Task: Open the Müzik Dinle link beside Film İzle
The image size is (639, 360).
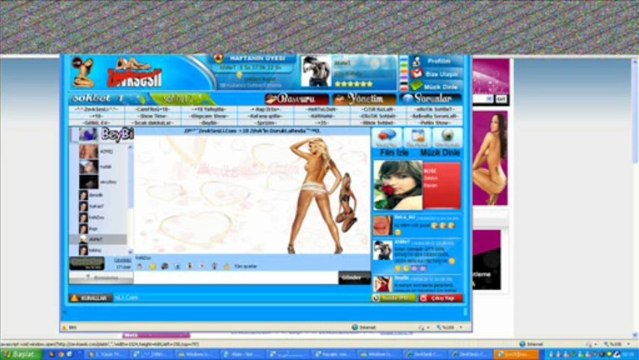Action: (440, 153)
